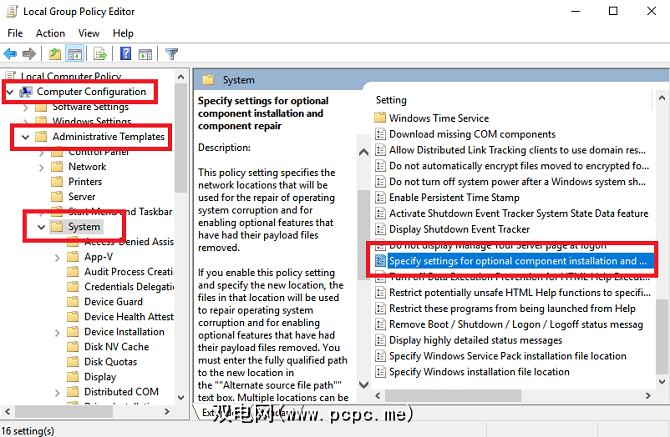This screenshot has width=670, height=437.
Task: Expand the Device Installation node
Action: (57, 333)
